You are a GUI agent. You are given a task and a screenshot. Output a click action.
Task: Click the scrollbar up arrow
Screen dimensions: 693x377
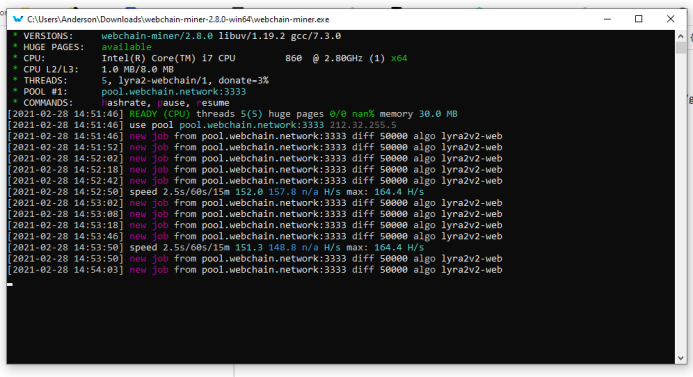click(681, 36)
